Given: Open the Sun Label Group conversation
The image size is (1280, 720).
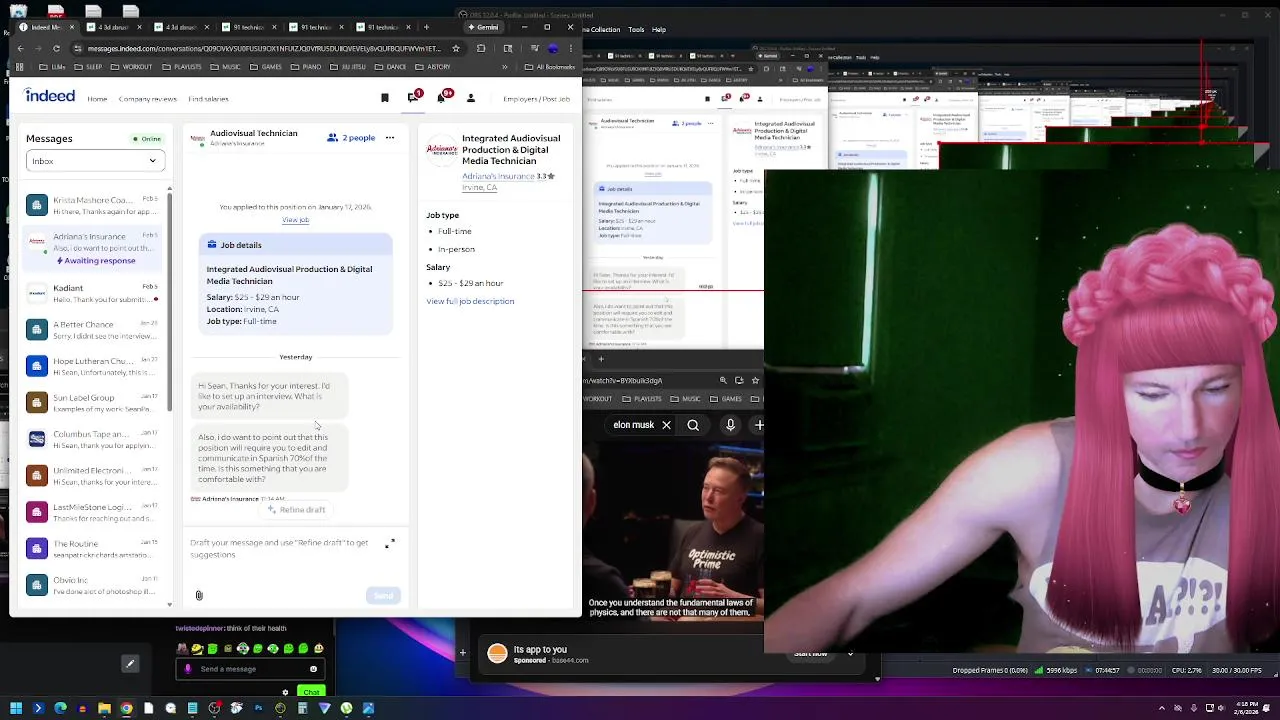Looking at the screenshot, I should [x=93, y=403].
